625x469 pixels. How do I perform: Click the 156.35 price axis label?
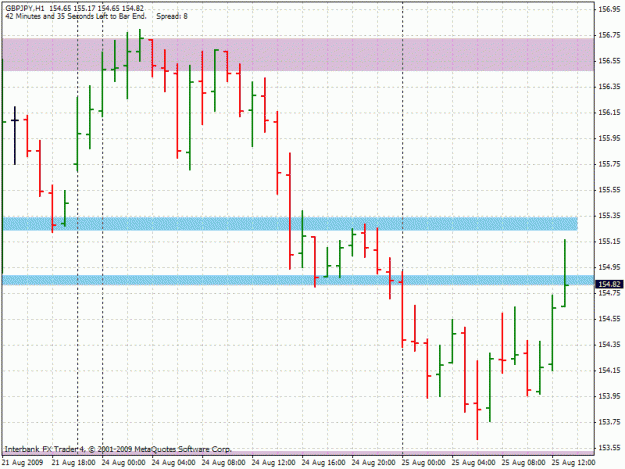pyautogui.click(x=609, y=86)
